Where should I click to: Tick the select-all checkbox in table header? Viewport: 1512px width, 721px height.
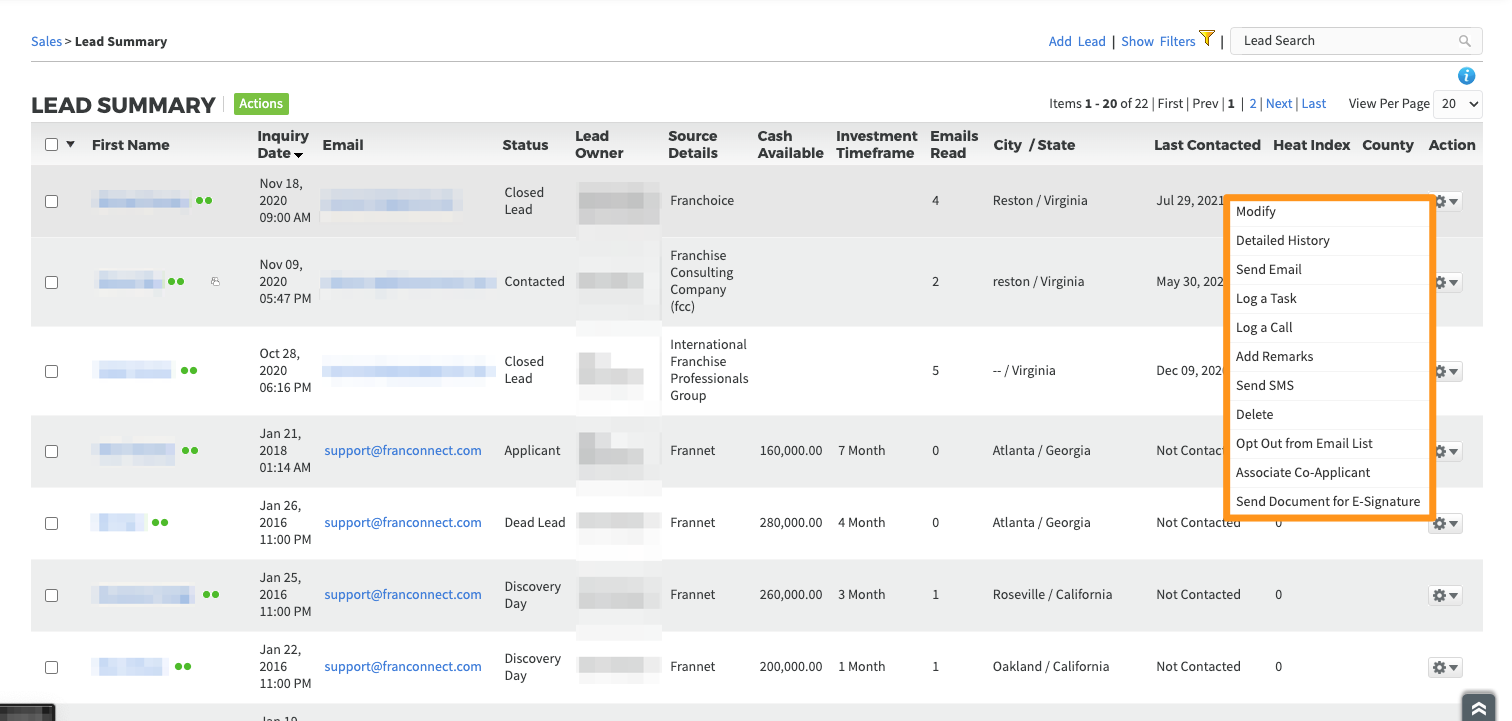pos(52,145)
